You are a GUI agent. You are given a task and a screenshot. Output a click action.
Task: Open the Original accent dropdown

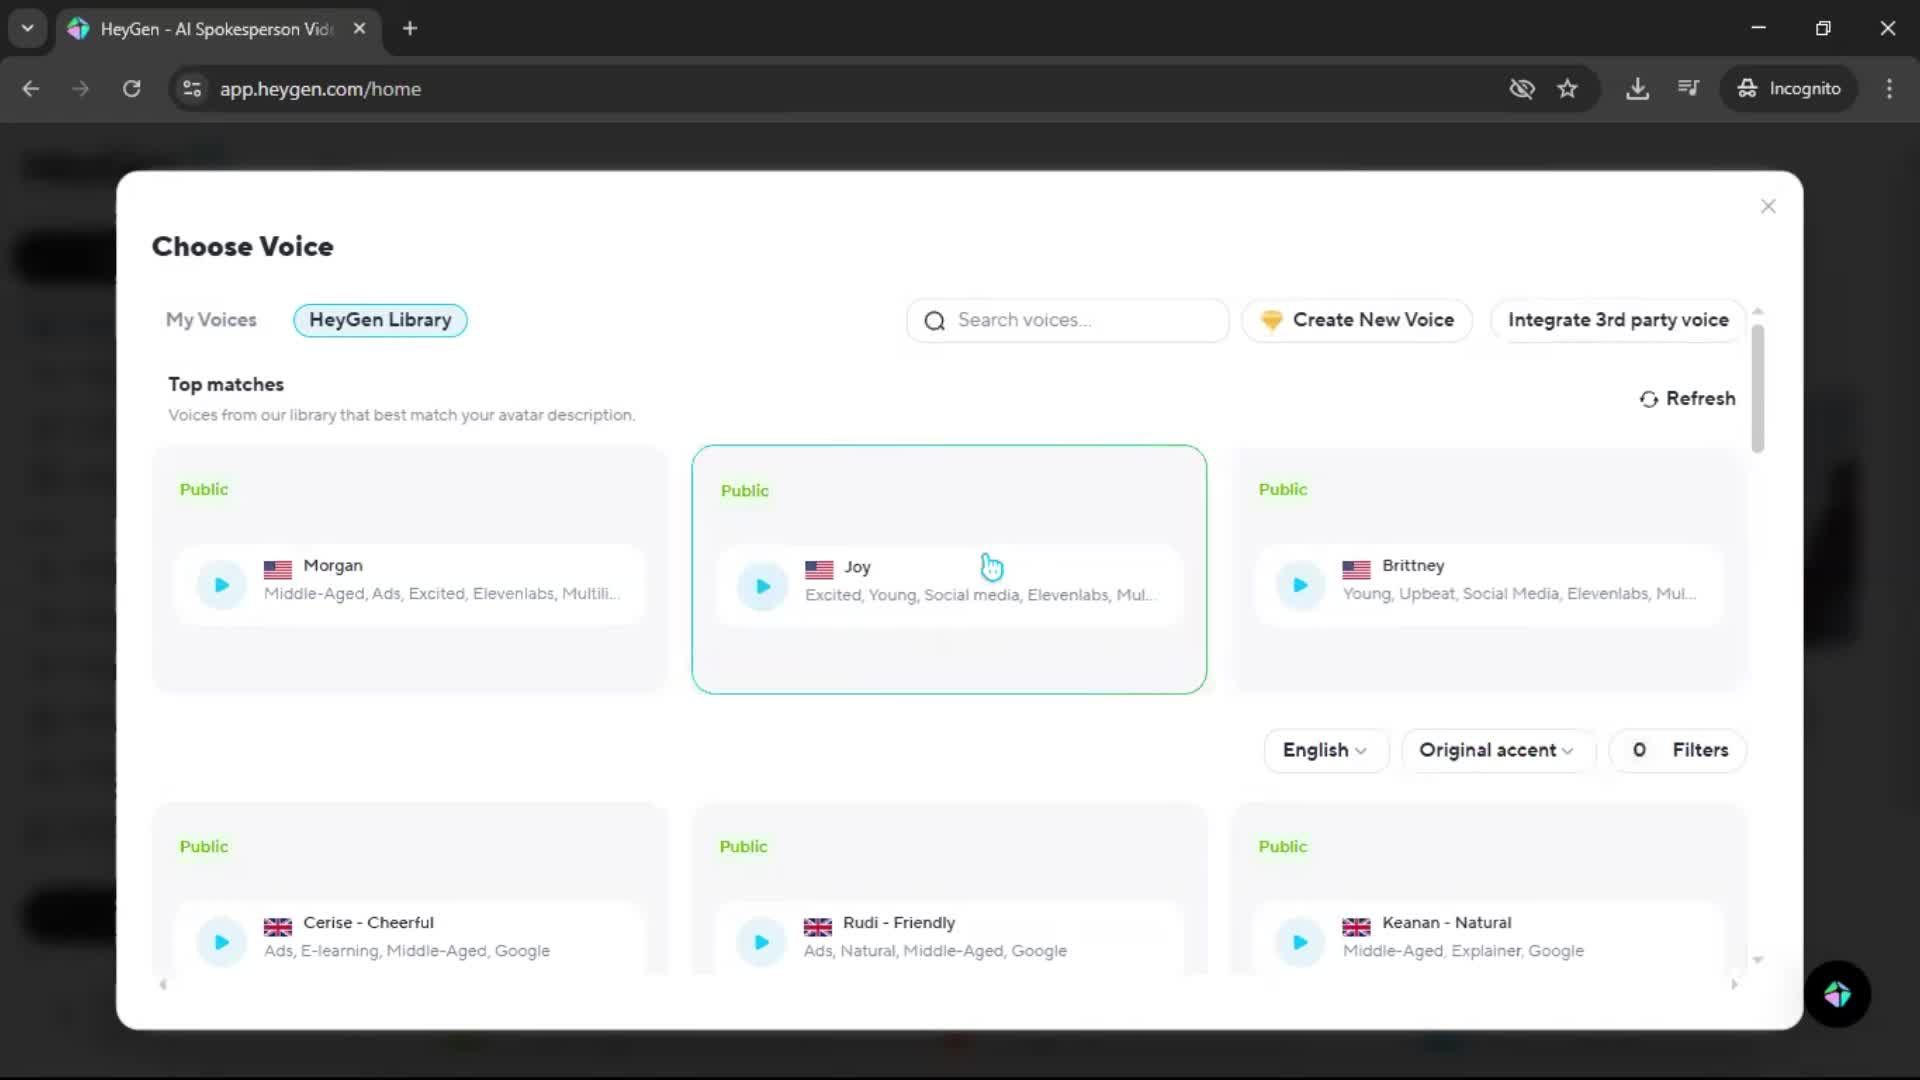[1496, 750]
